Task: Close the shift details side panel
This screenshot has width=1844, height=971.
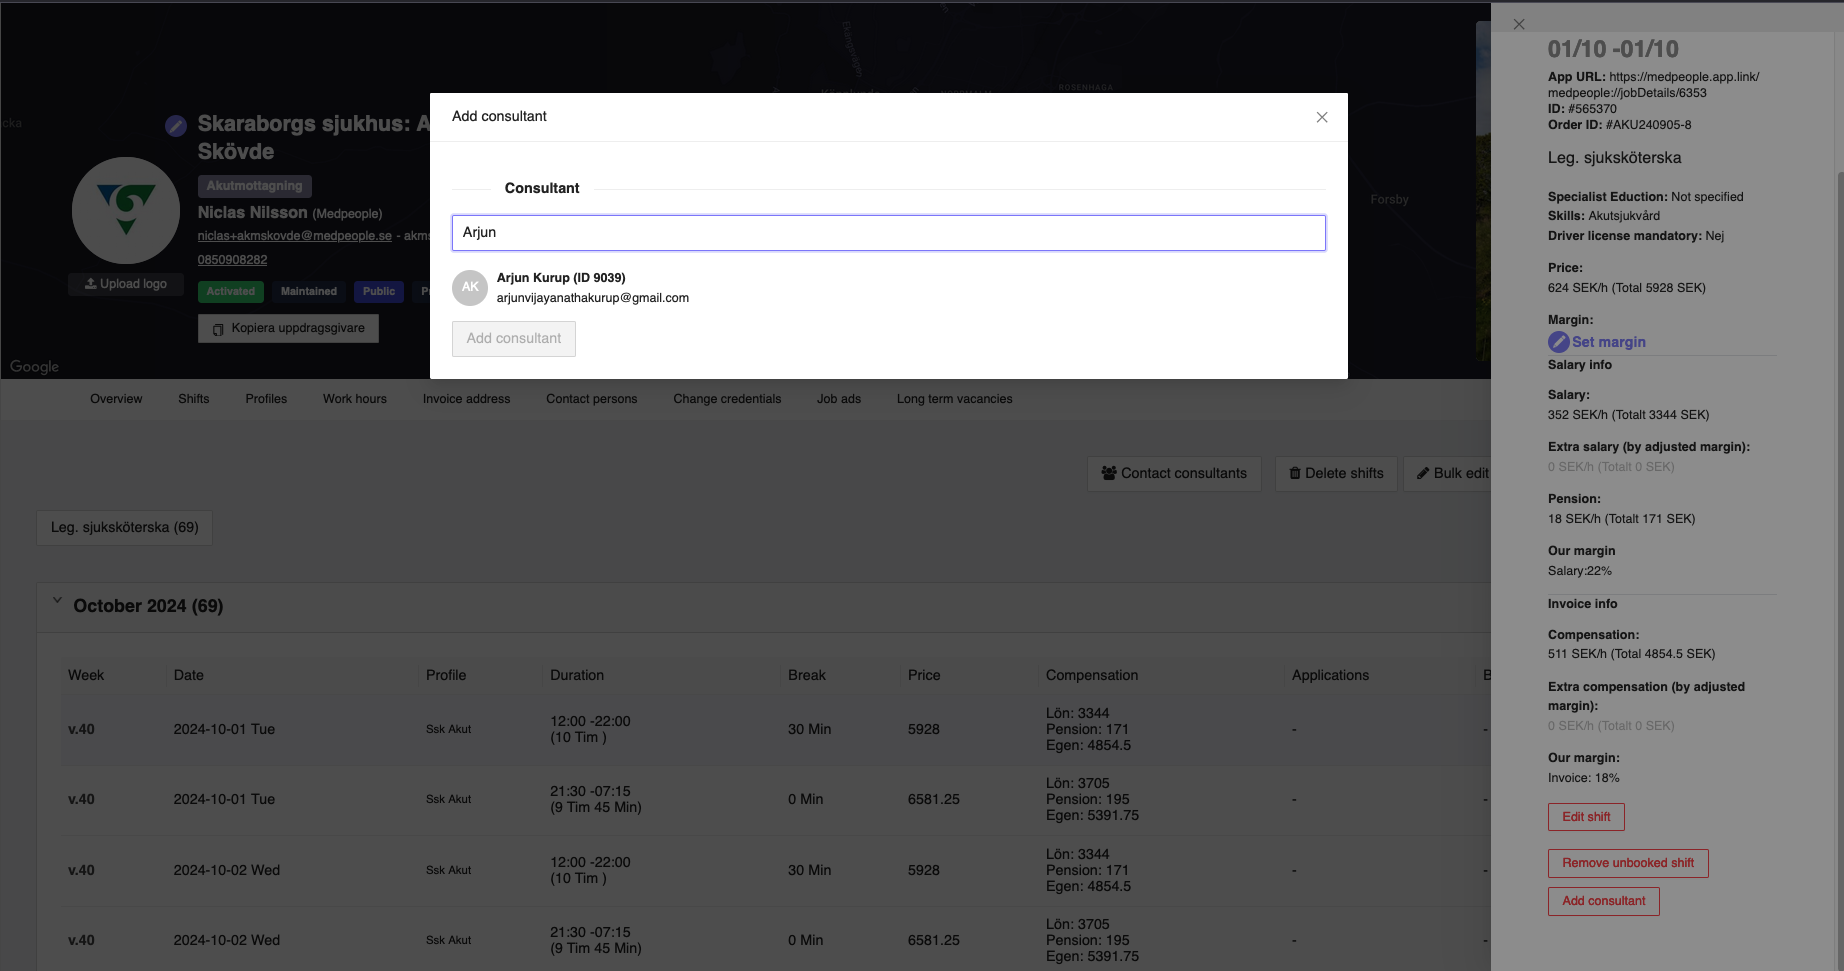Action: (1519, 24)
